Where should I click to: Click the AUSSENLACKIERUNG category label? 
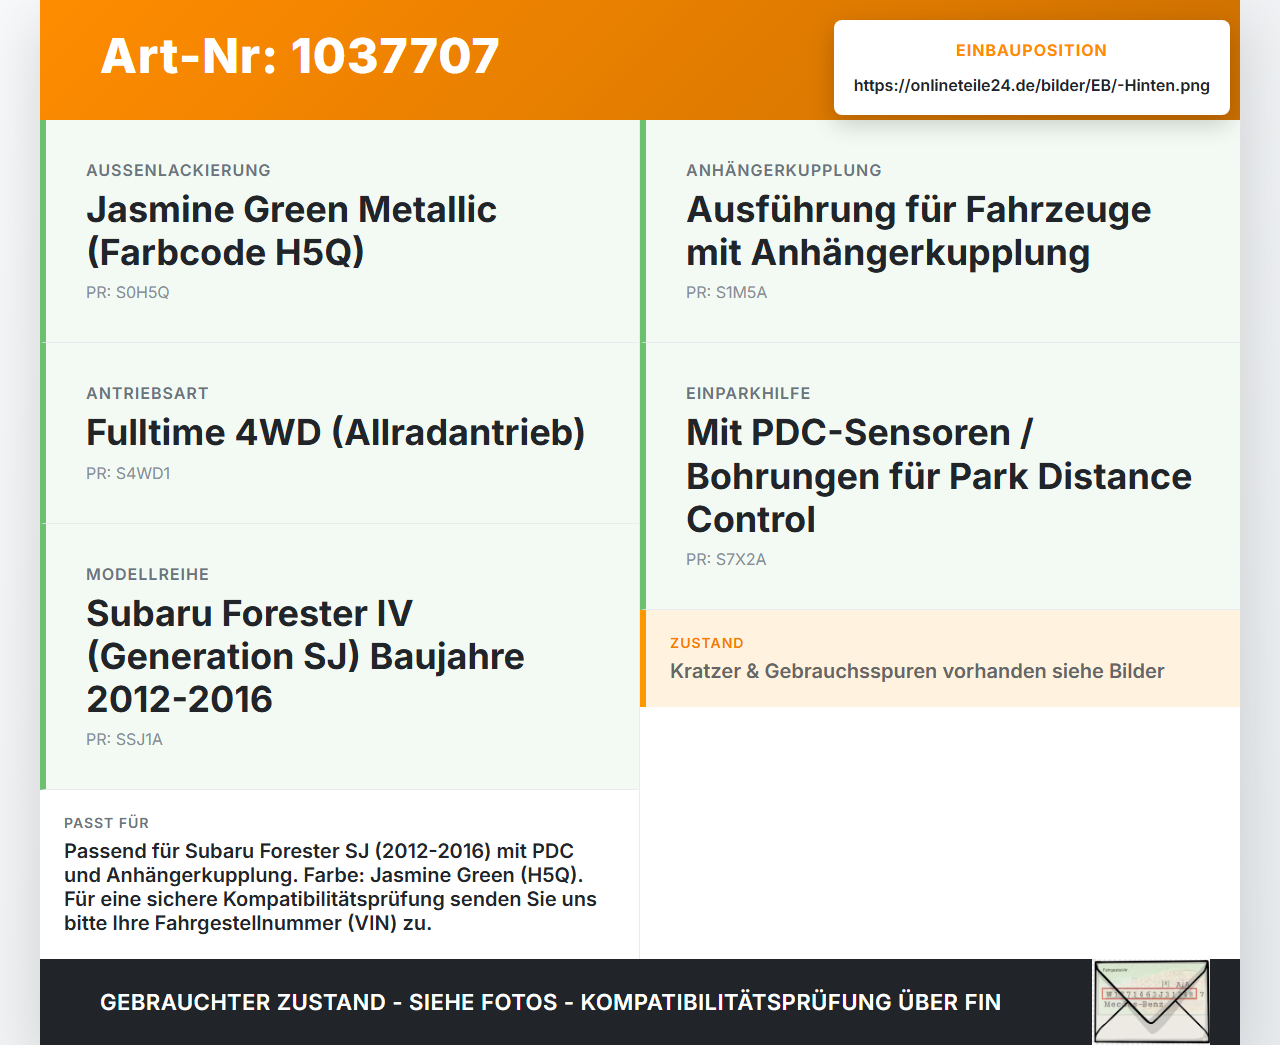point(179,171)
